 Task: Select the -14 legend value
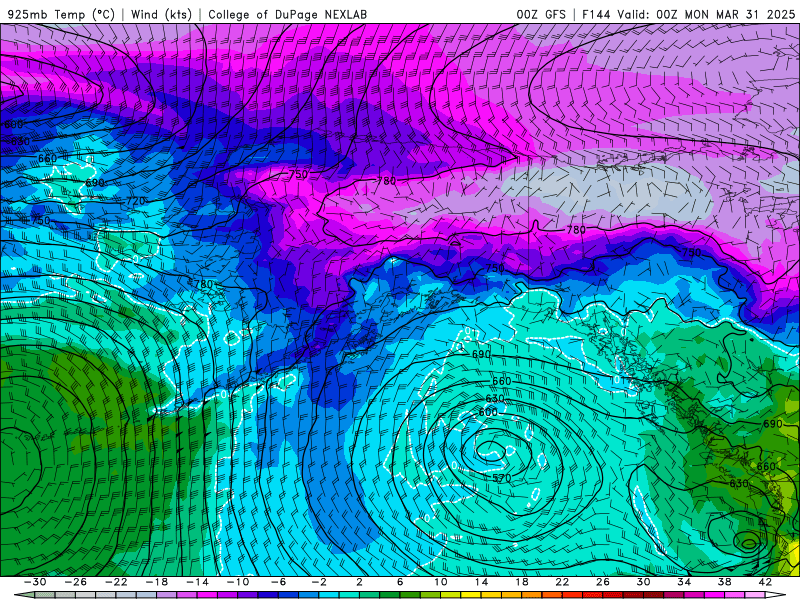(x=197, y=582)
